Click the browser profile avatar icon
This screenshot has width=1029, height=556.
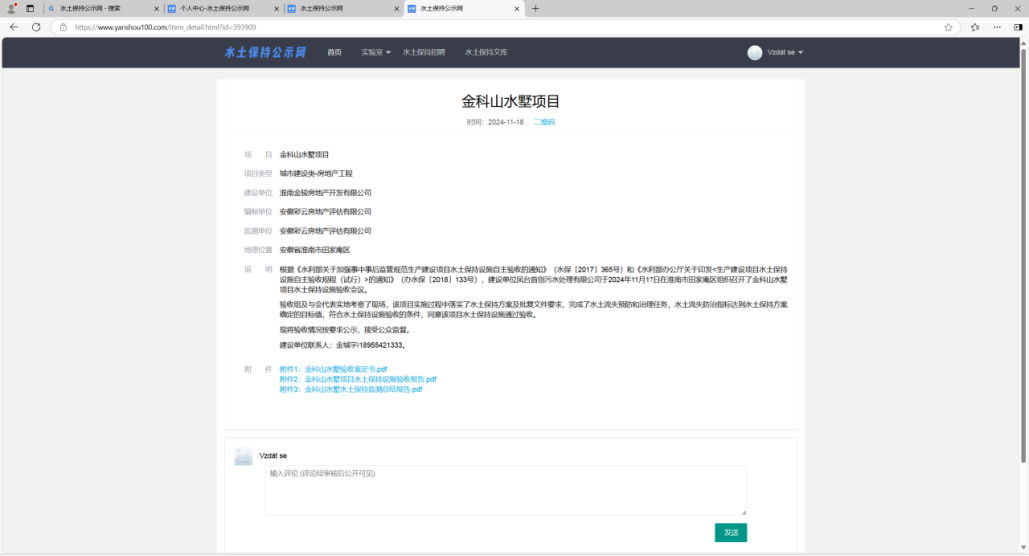click(x=11, y=8)
